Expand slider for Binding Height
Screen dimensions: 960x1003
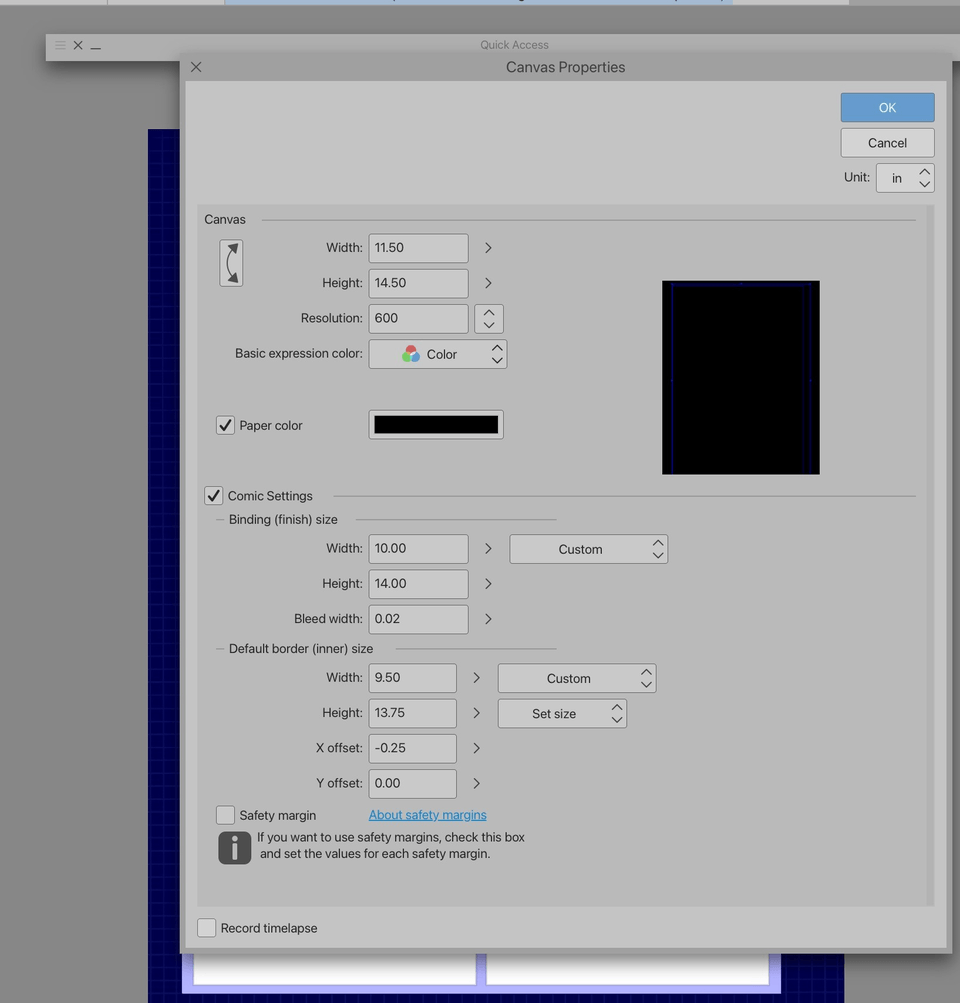(488, 584)
